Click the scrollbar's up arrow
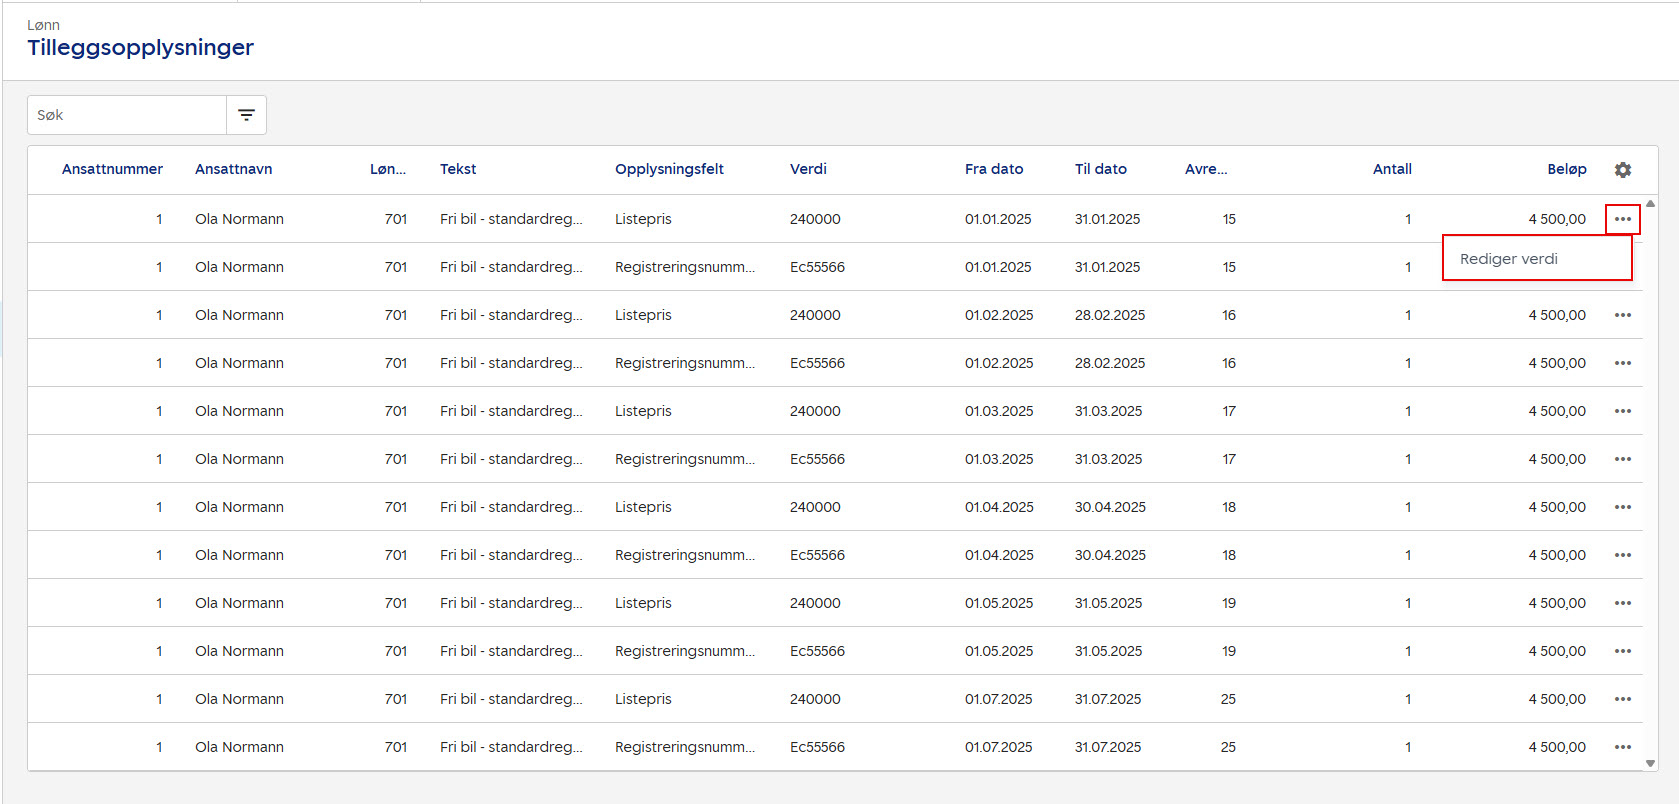The width and height of the screenshot is (1679, 804). point(1650,204)
